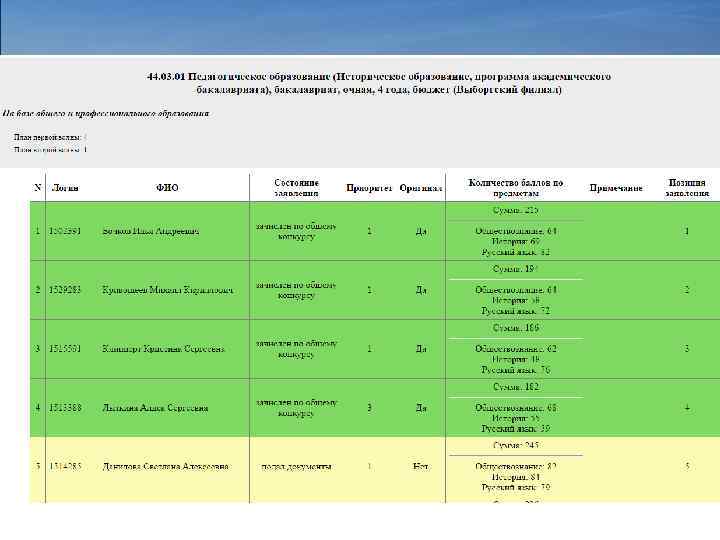Click priority value 3 in Лыткина's row
Screen dimensions: 720x540
pos(369,408)
